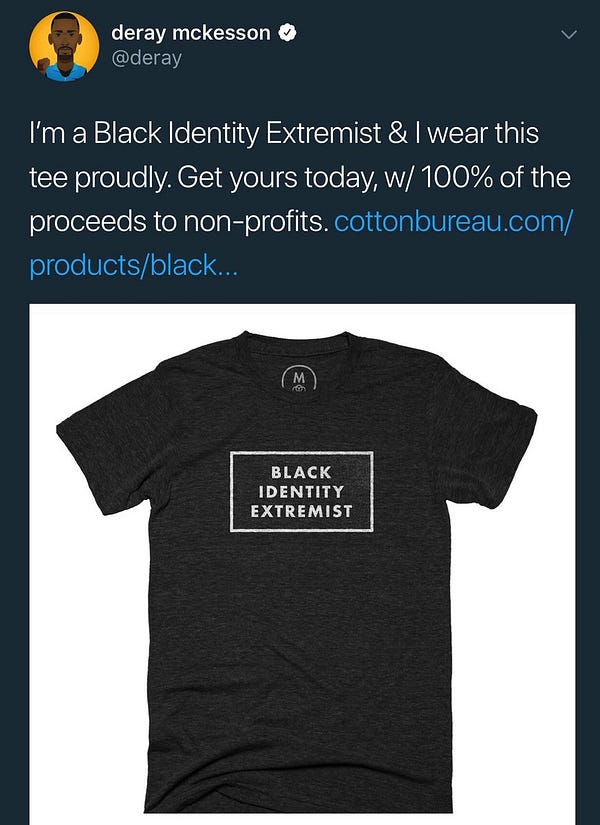The width and height of the screenshot is (600, 825).
Task: Click the blue verified badge
Action: coord(286,33)
